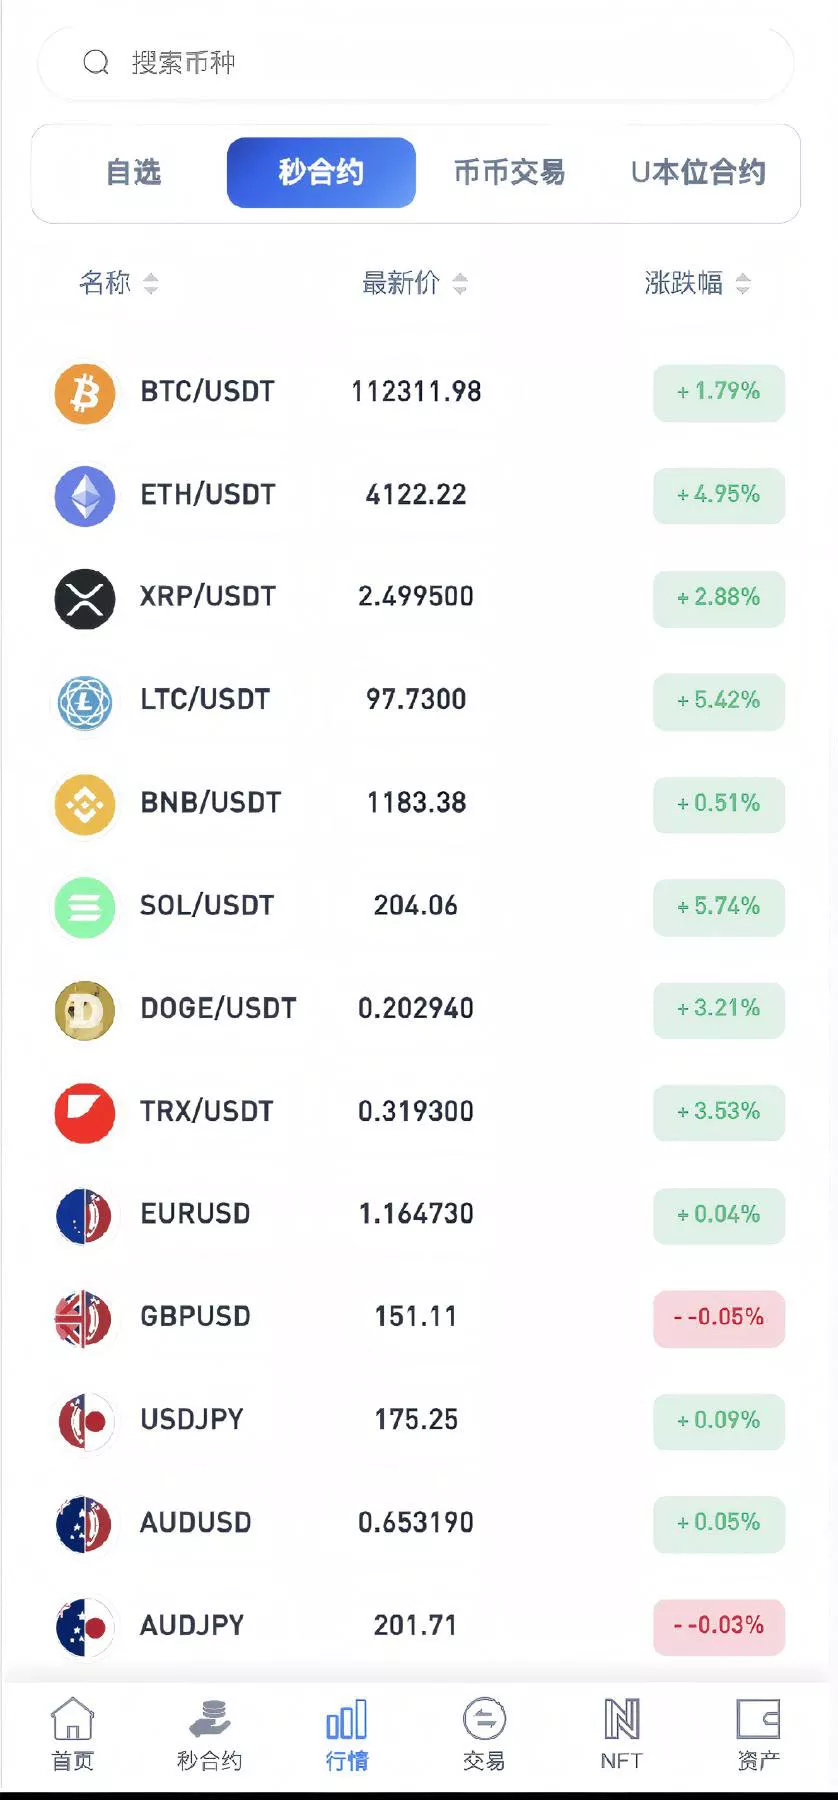Image resolution: width=838 pixels, height=1800 pixels.
Task: Switch to the 自选 tab
Action: click(x=133, y=173)
